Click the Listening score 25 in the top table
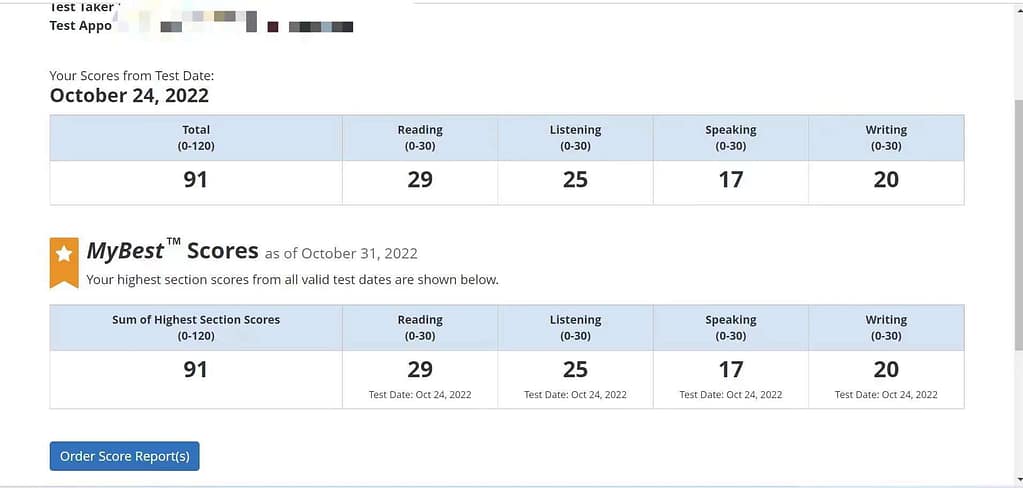This screenshot has height=488, width=1023. [575, 180]
